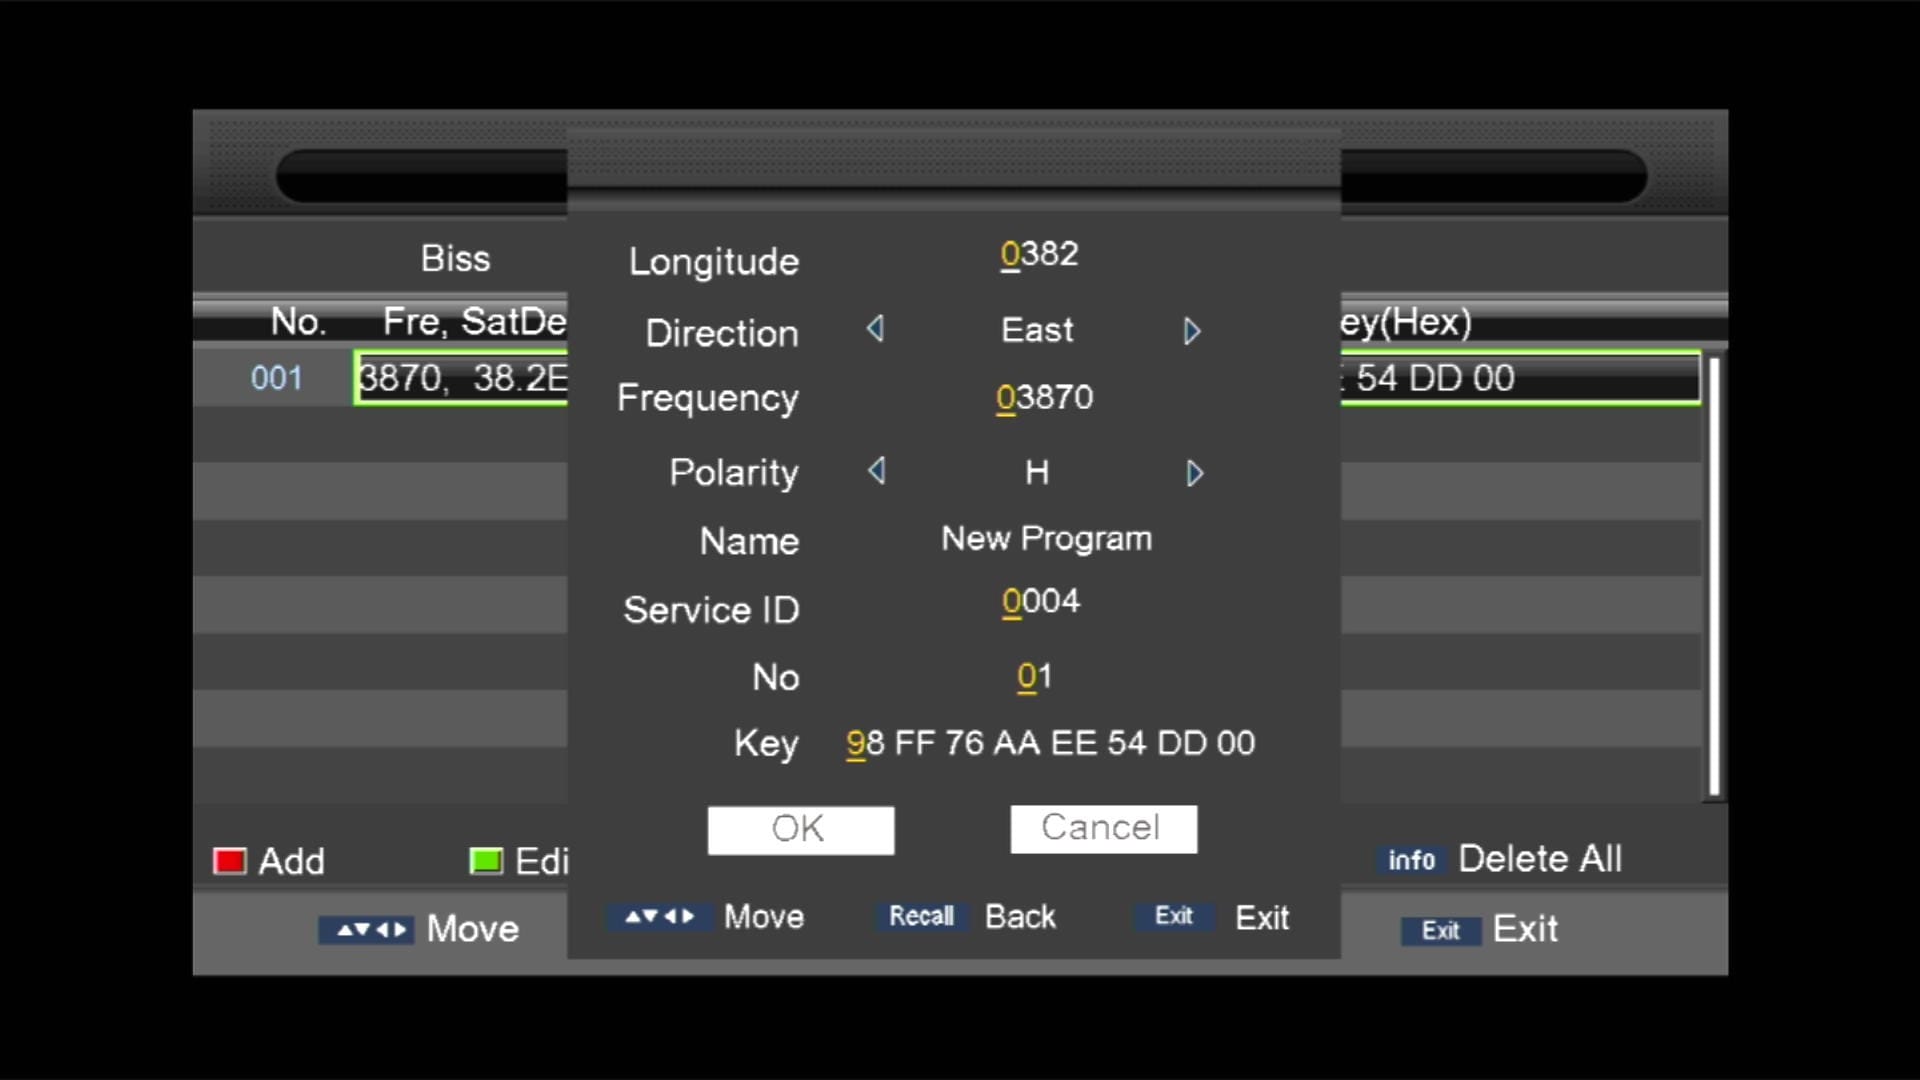Click the Back label in dialog footer
Screen dimensions: 1920x1080
pyautogui.click(x=1020, y=917)
